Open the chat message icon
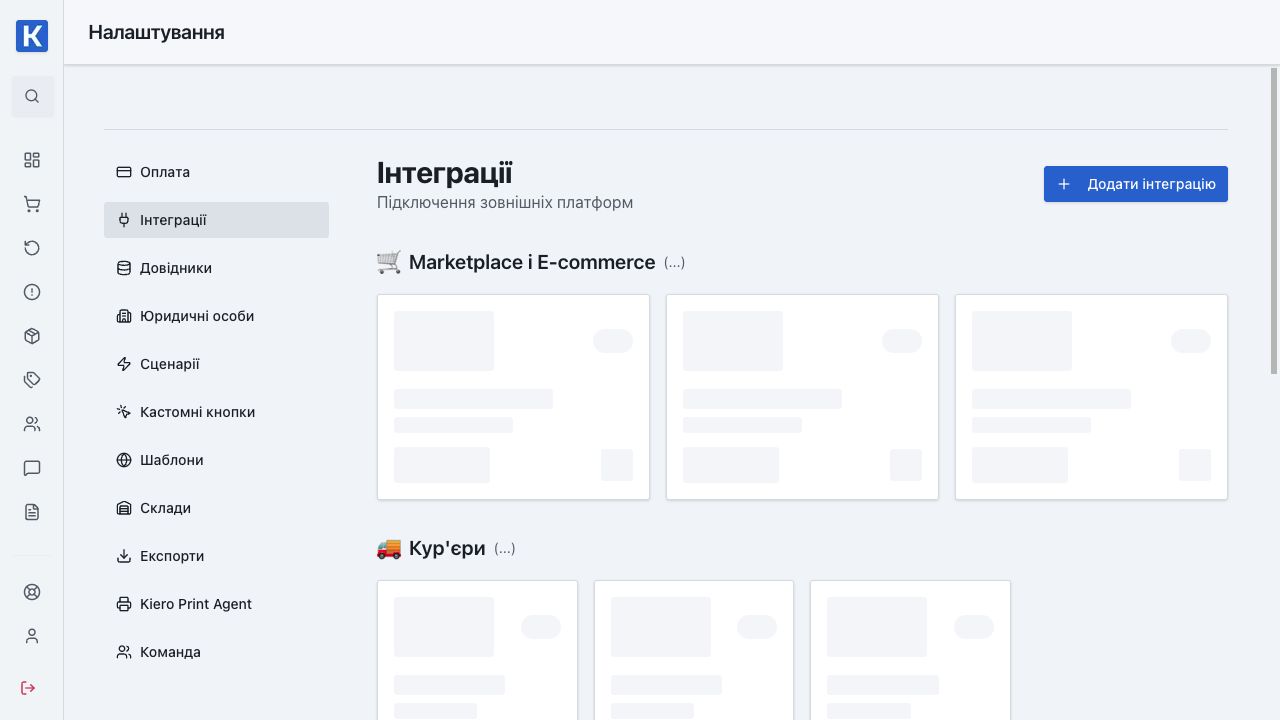 (x=32, y=468)
